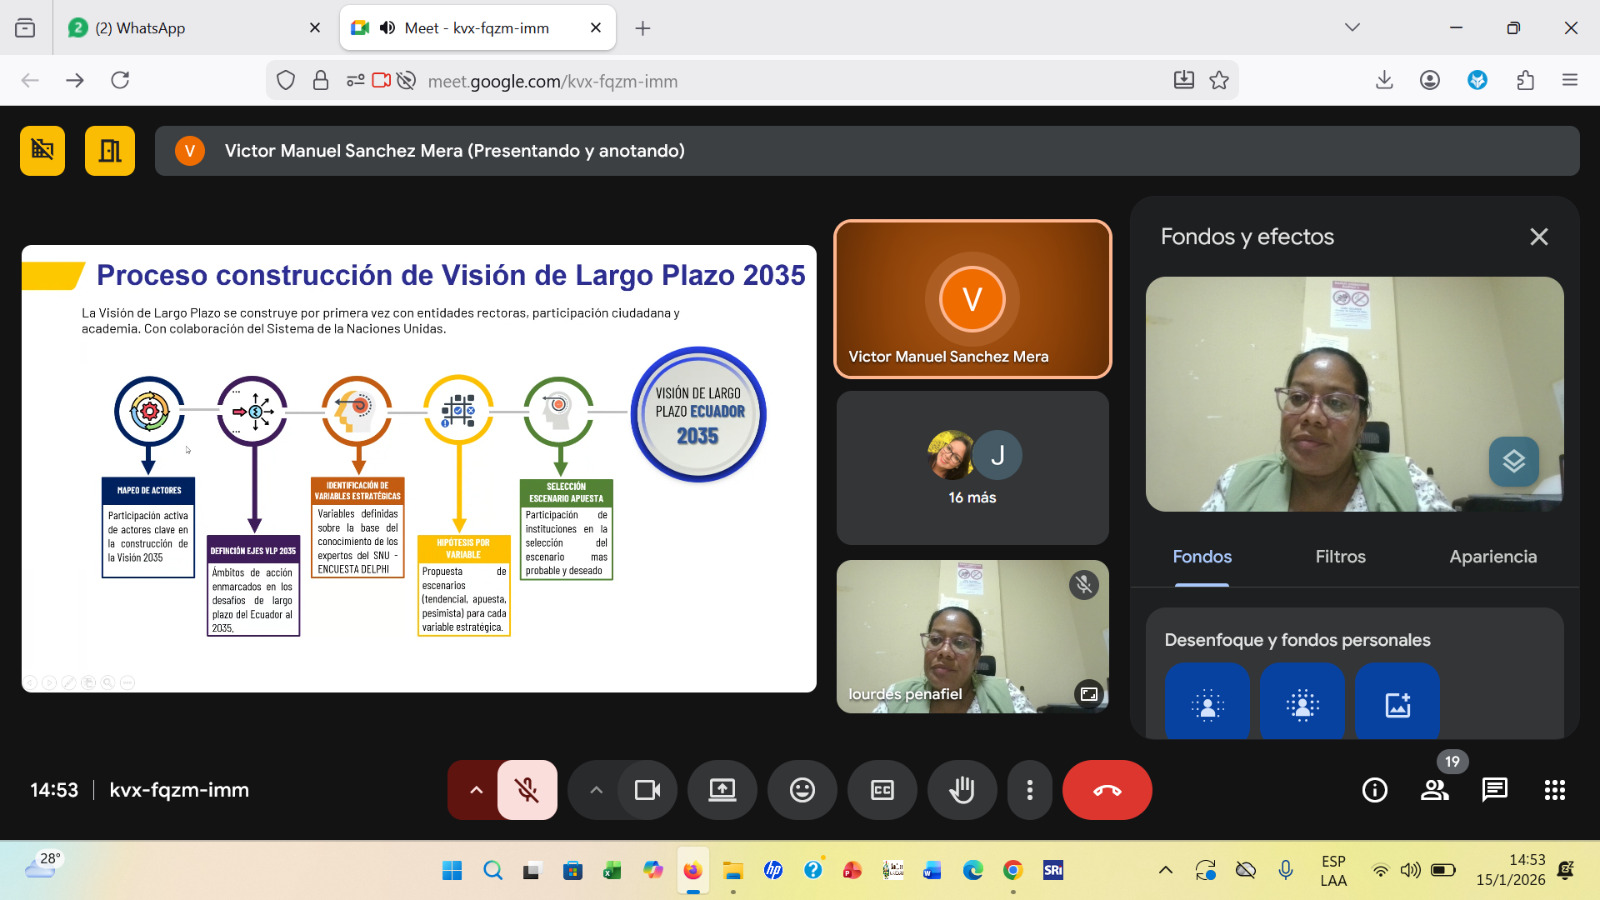Unmute the microphone
This screenshot has height=900, width=1600.
tap(527, 790)
